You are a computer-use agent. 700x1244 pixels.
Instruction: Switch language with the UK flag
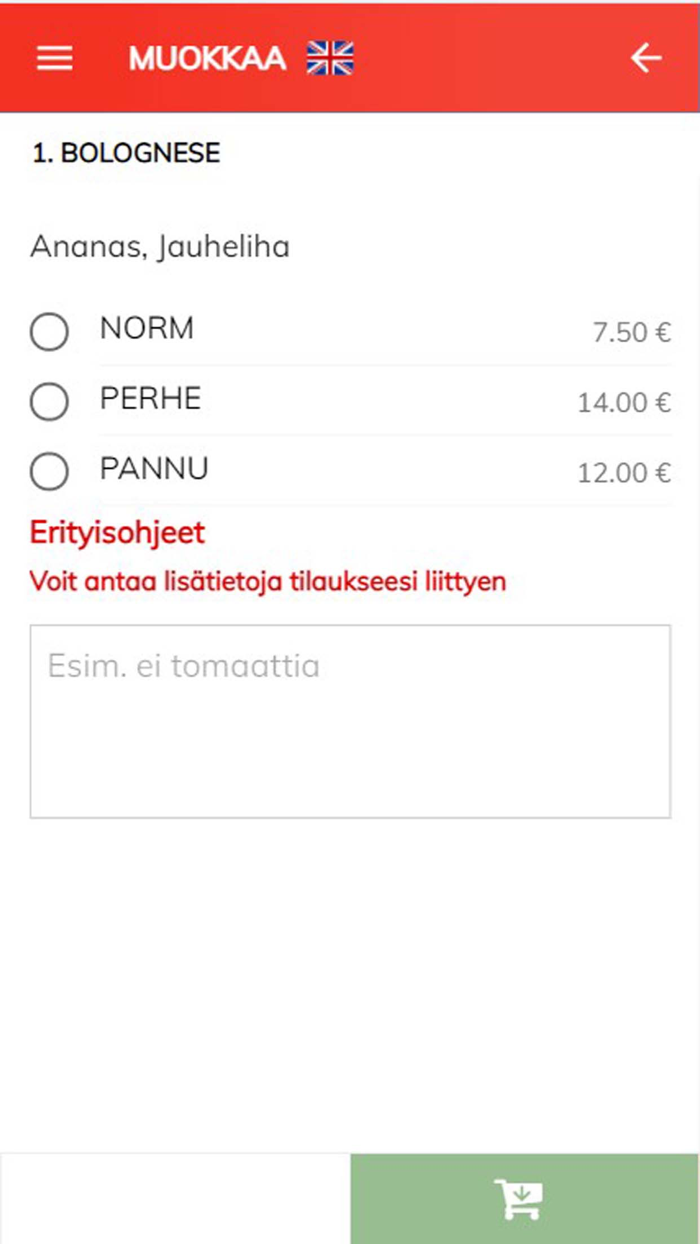pos(330,59)
